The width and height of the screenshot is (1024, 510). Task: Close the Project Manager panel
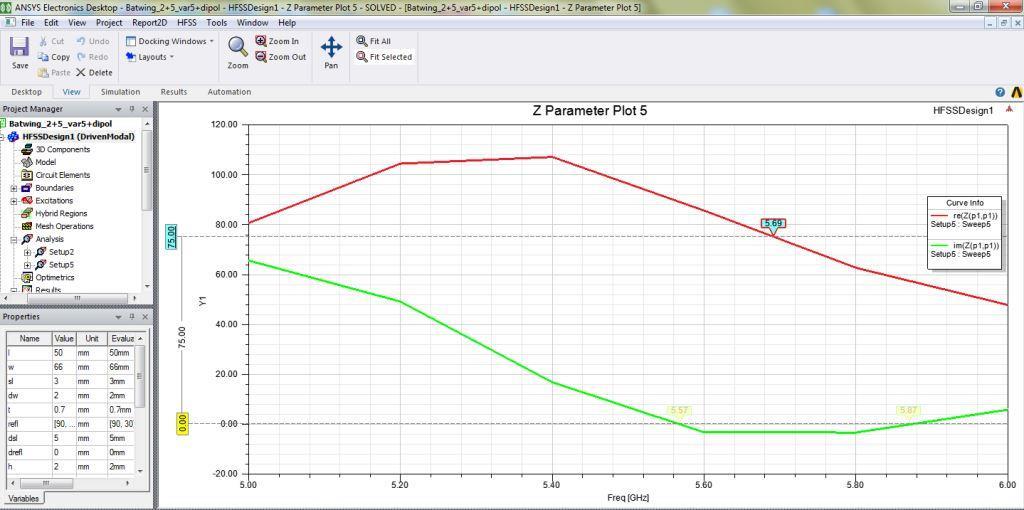[x=145, y=109]
